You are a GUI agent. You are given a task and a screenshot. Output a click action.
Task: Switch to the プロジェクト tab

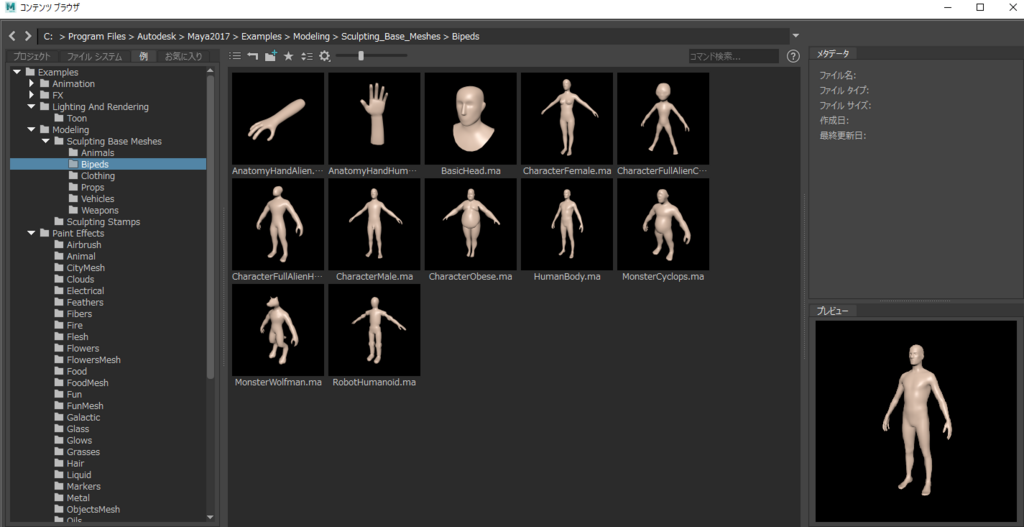tap(32, 57)
